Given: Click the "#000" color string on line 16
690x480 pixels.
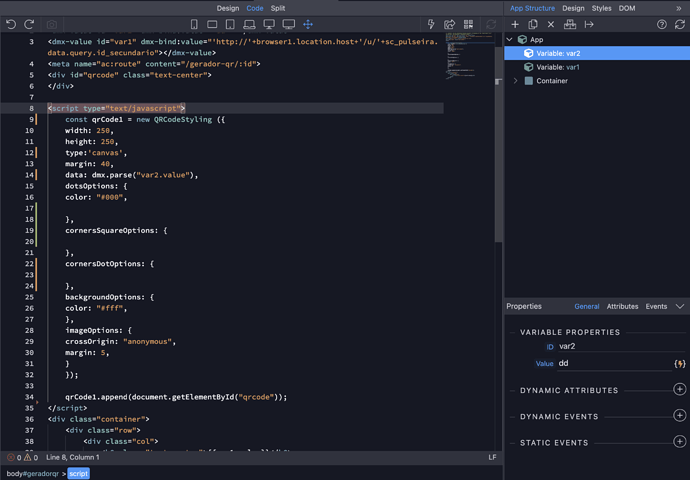Looking at the screenshot, I should point(109,198).
